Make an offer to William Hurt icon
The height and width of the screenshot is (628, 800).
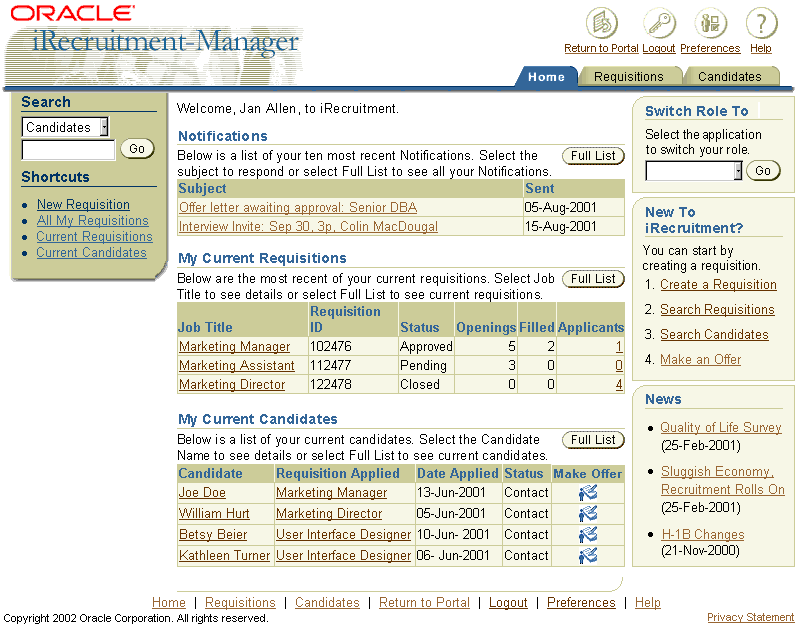[x=588, y=514]
